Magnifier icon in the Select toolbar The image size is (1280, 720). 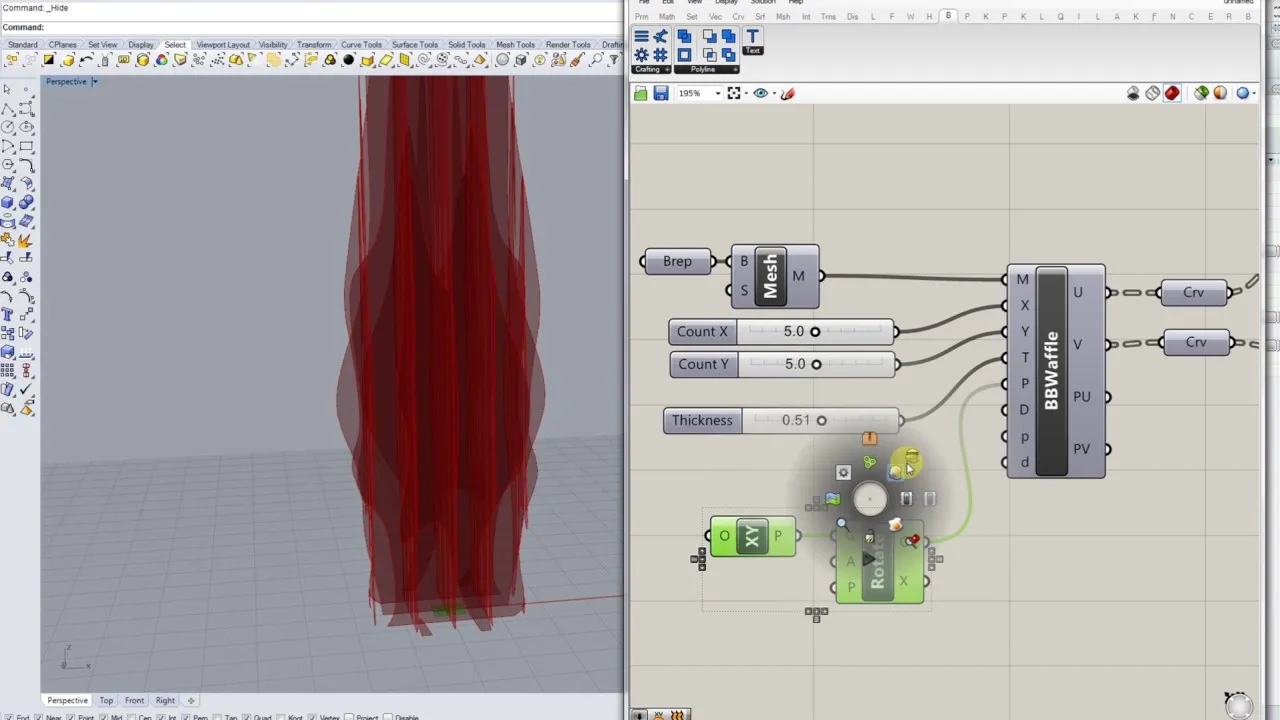597,59
